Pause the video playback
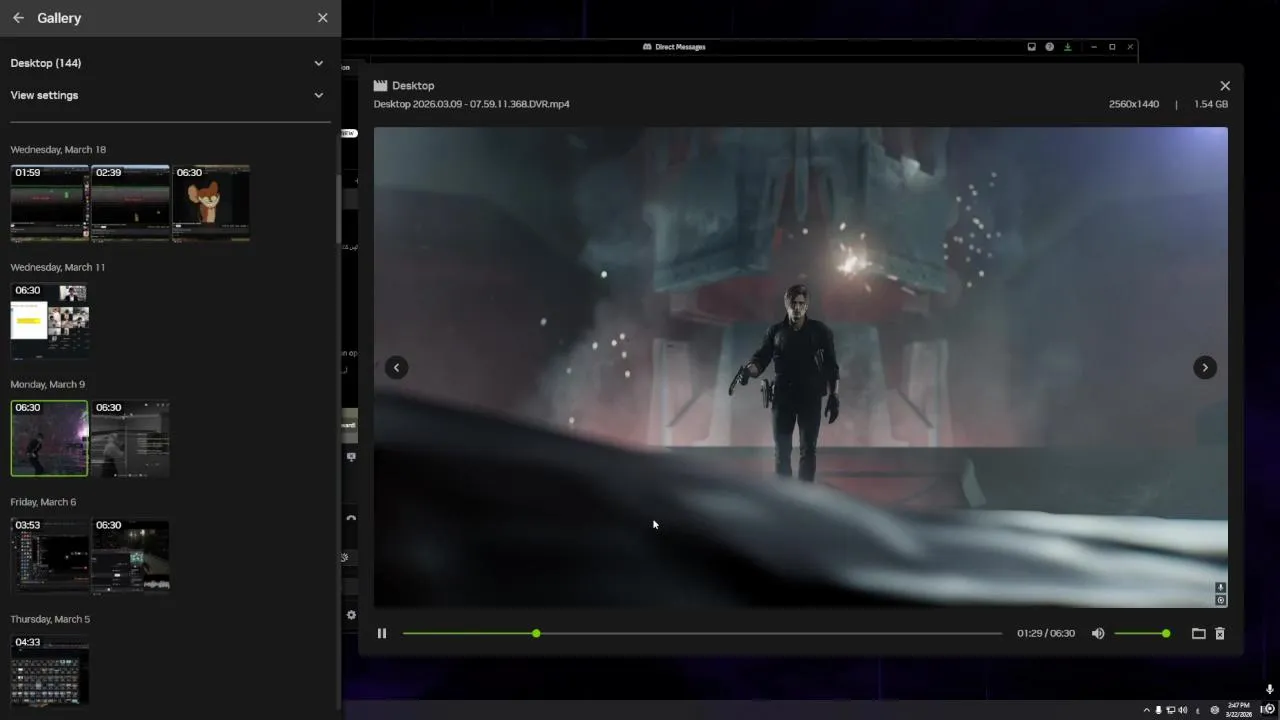1280x720 pixels. click(382, 633)
